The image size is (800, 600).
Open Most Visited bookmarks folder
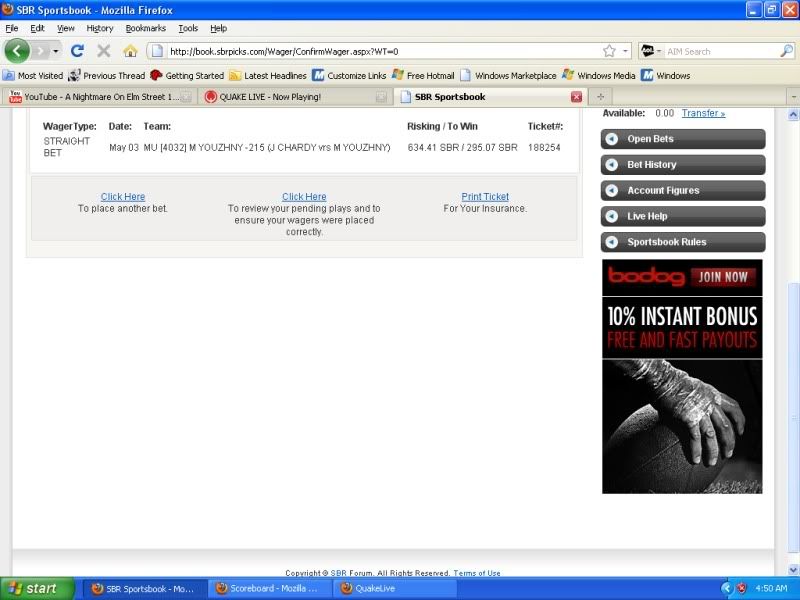tap(33, 76)
